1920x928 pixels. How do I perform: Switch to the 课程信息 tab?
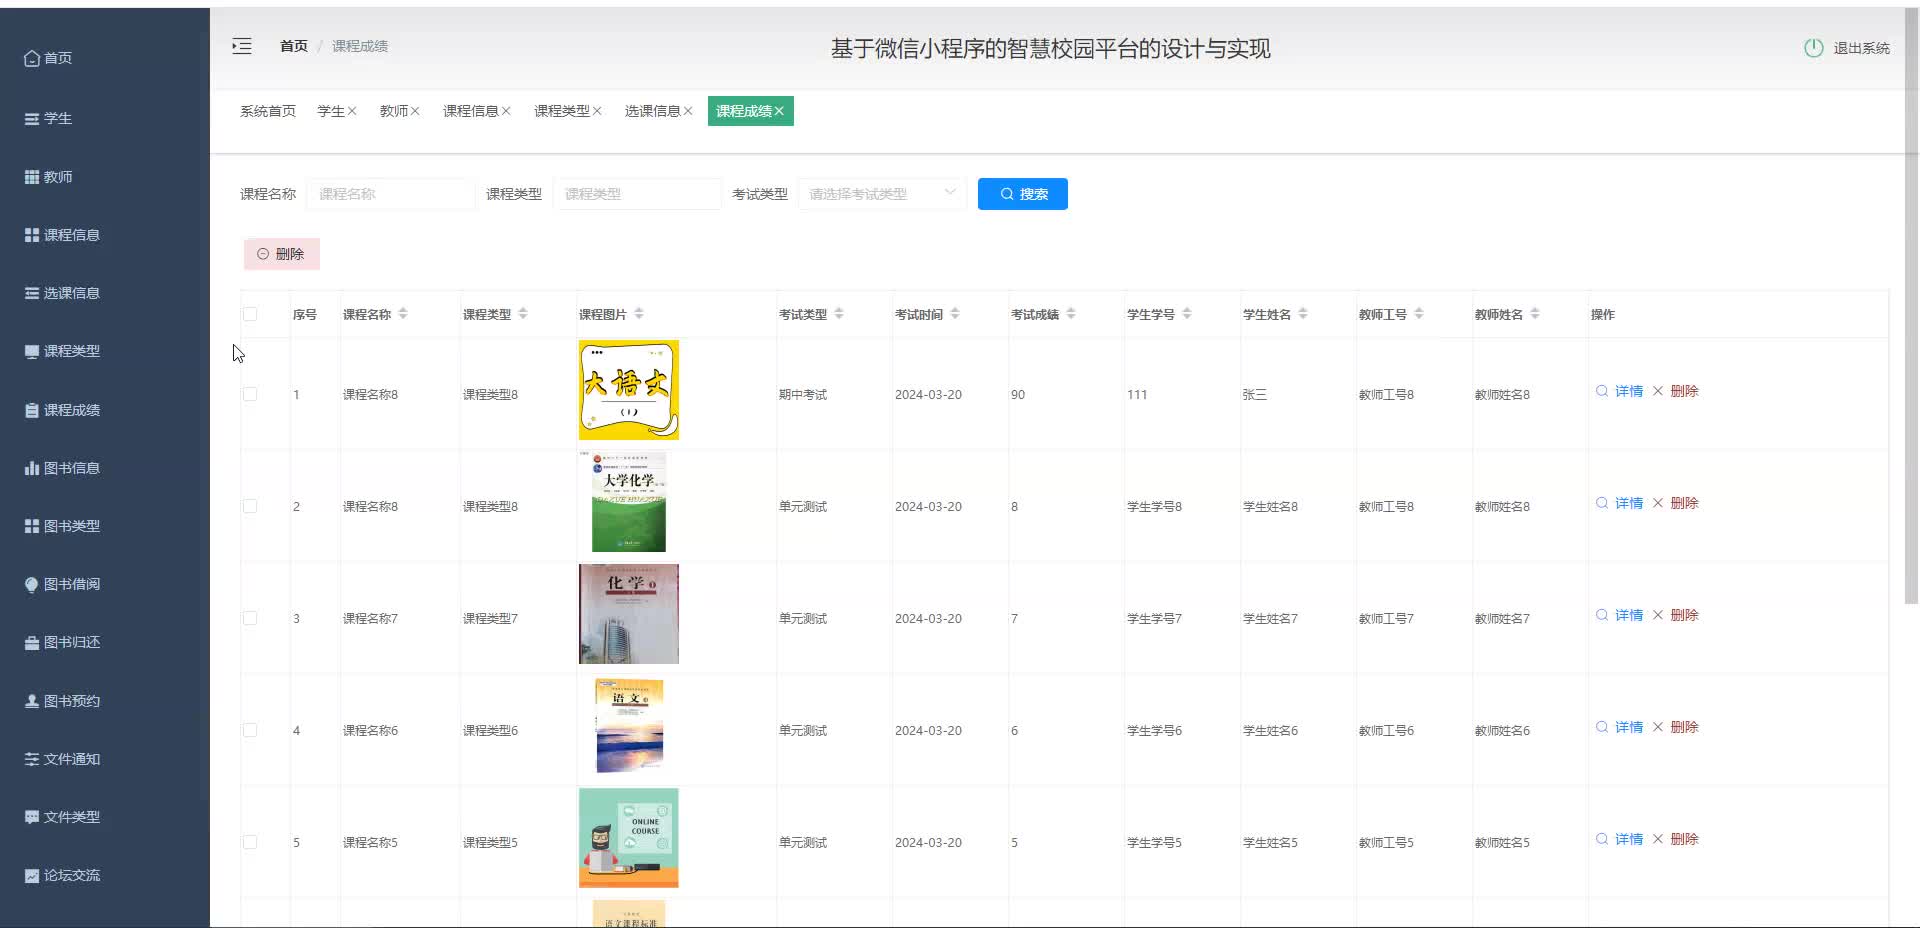471,111
